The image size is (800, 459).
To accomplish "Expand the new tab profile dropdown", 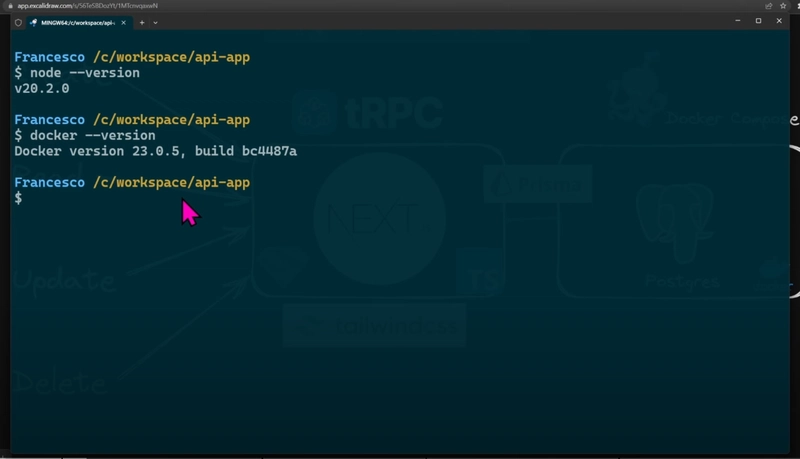I will coord(156,22).
